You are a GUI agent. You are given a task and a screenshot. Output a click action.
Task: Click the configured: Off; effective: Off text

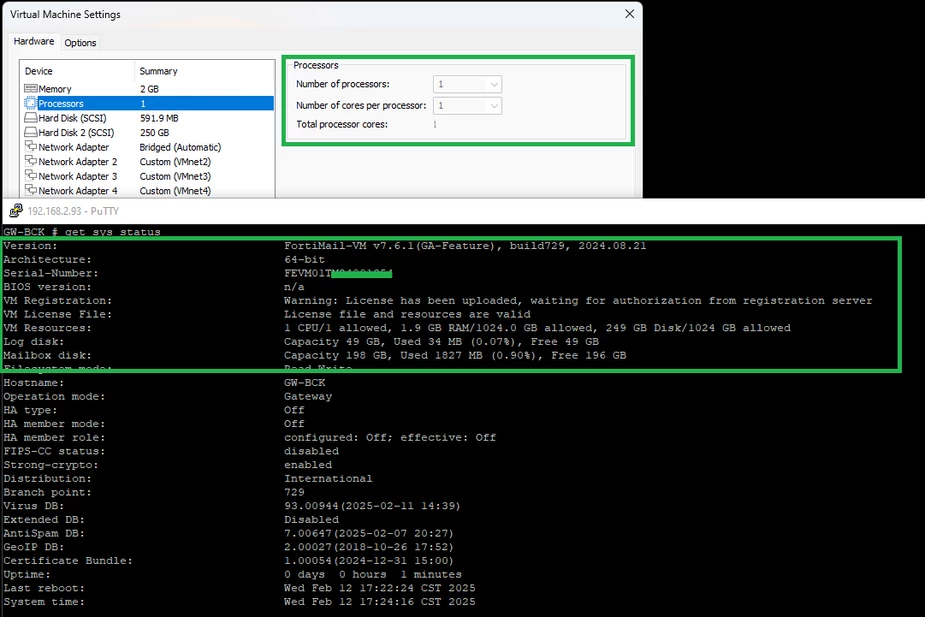(x=390, y=437)
